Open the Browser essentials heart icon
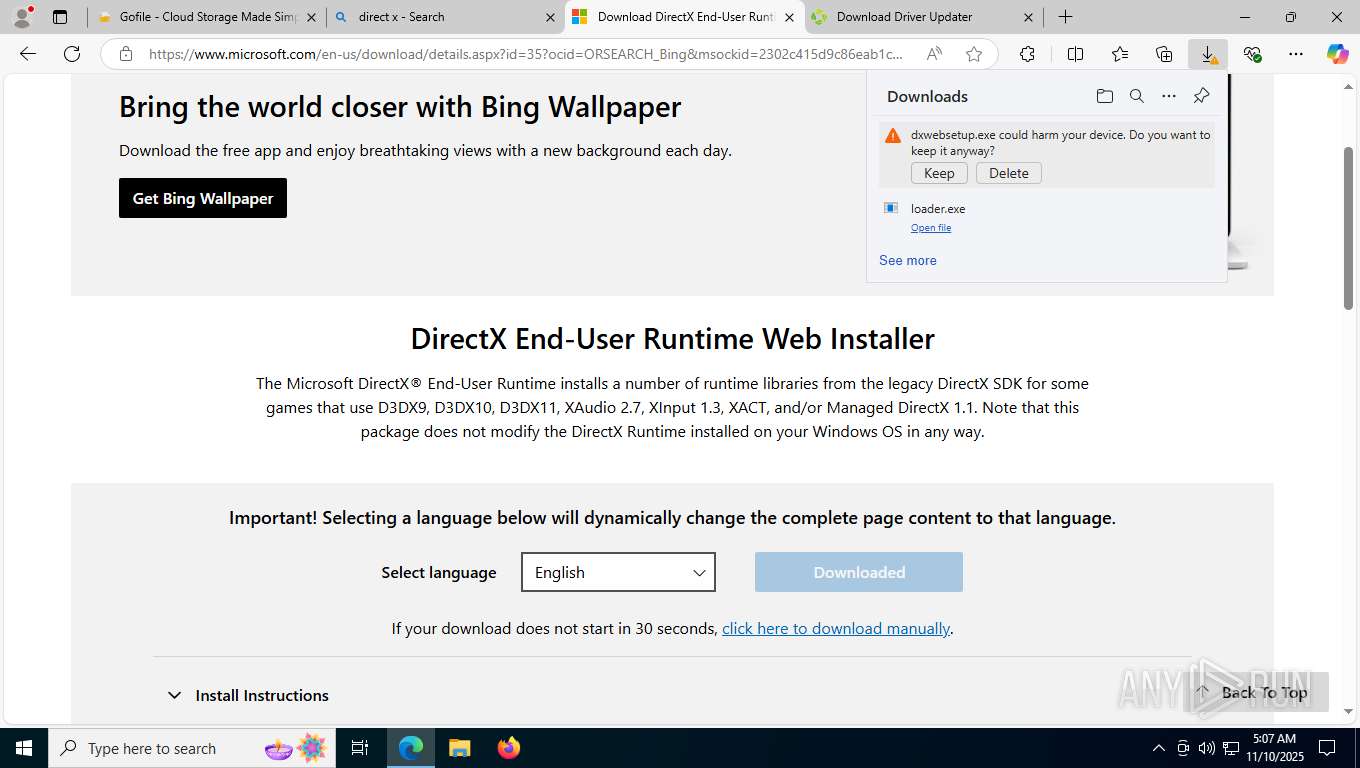The width and height of the screenshot is (1360, 768). (1252, 54)
